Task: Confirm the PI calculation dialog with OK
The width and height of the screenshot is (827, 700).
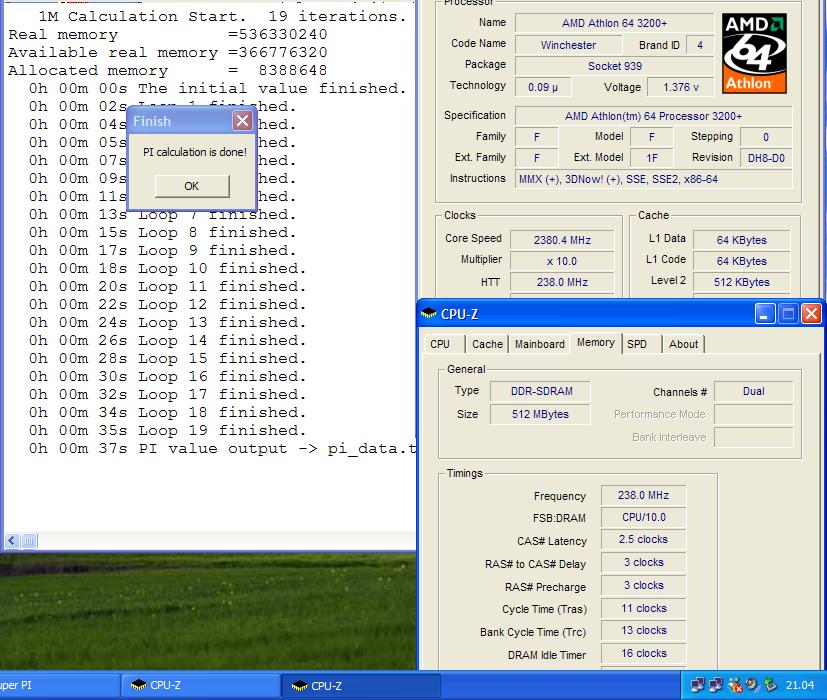Action: click(x=192, y=186)
